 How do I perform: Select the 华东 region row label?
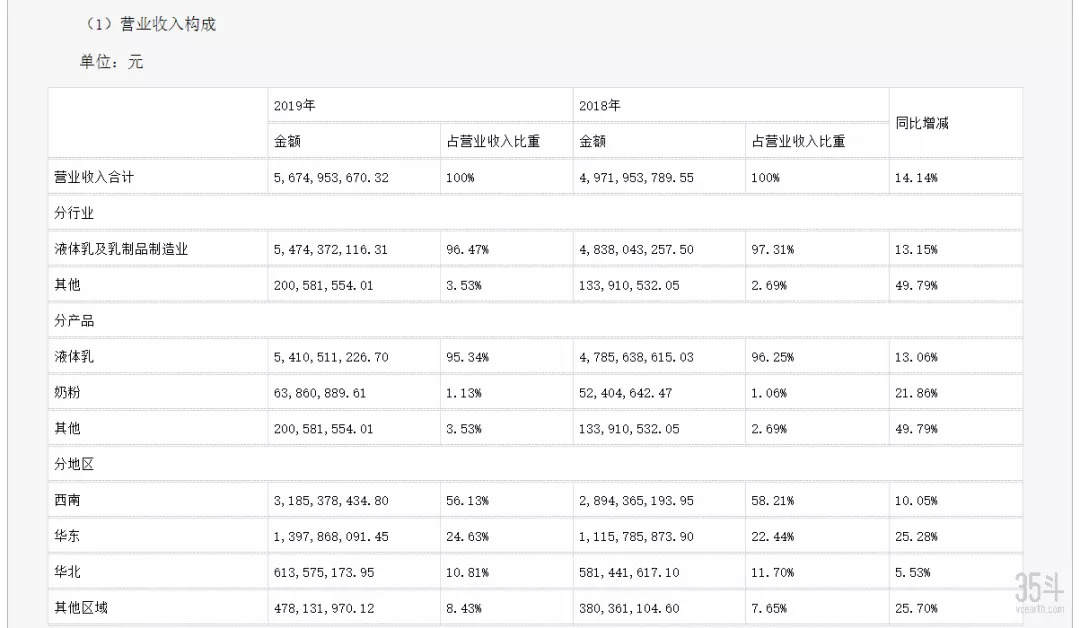coord(67,536)
